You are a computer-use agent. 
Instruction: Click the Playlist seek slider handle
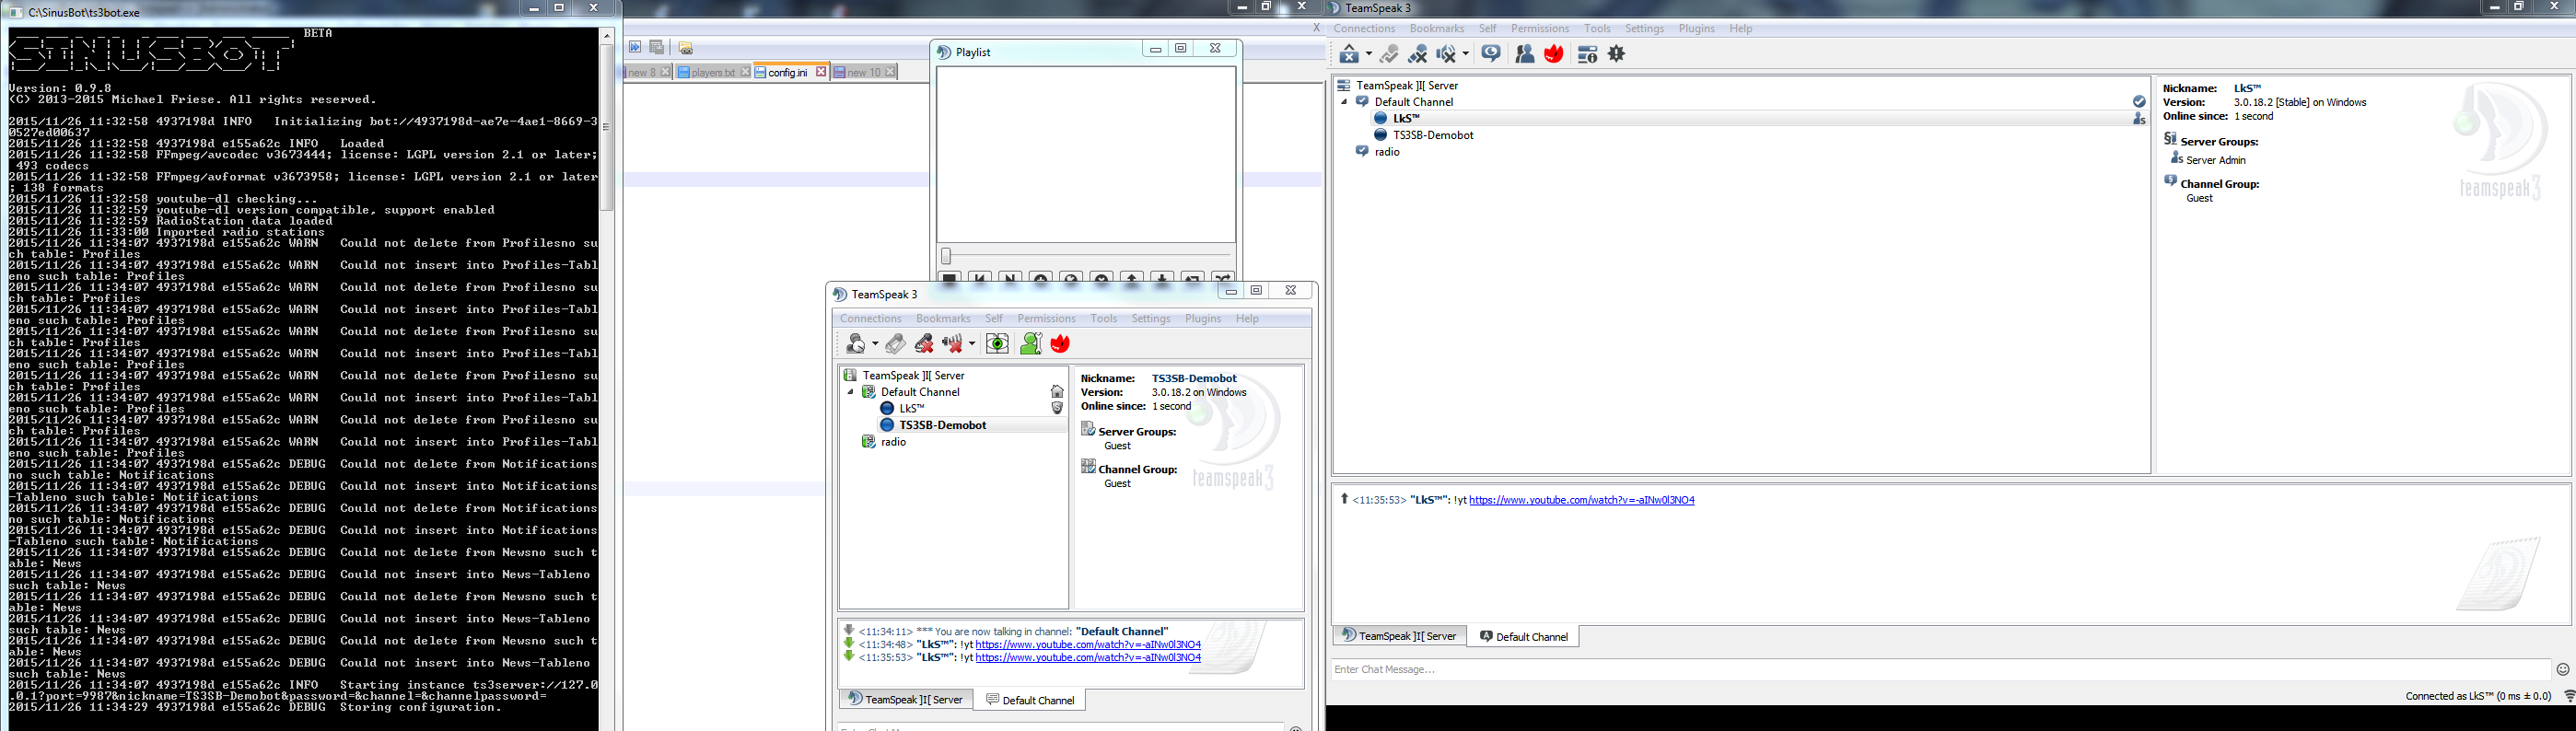coord(946,256)
